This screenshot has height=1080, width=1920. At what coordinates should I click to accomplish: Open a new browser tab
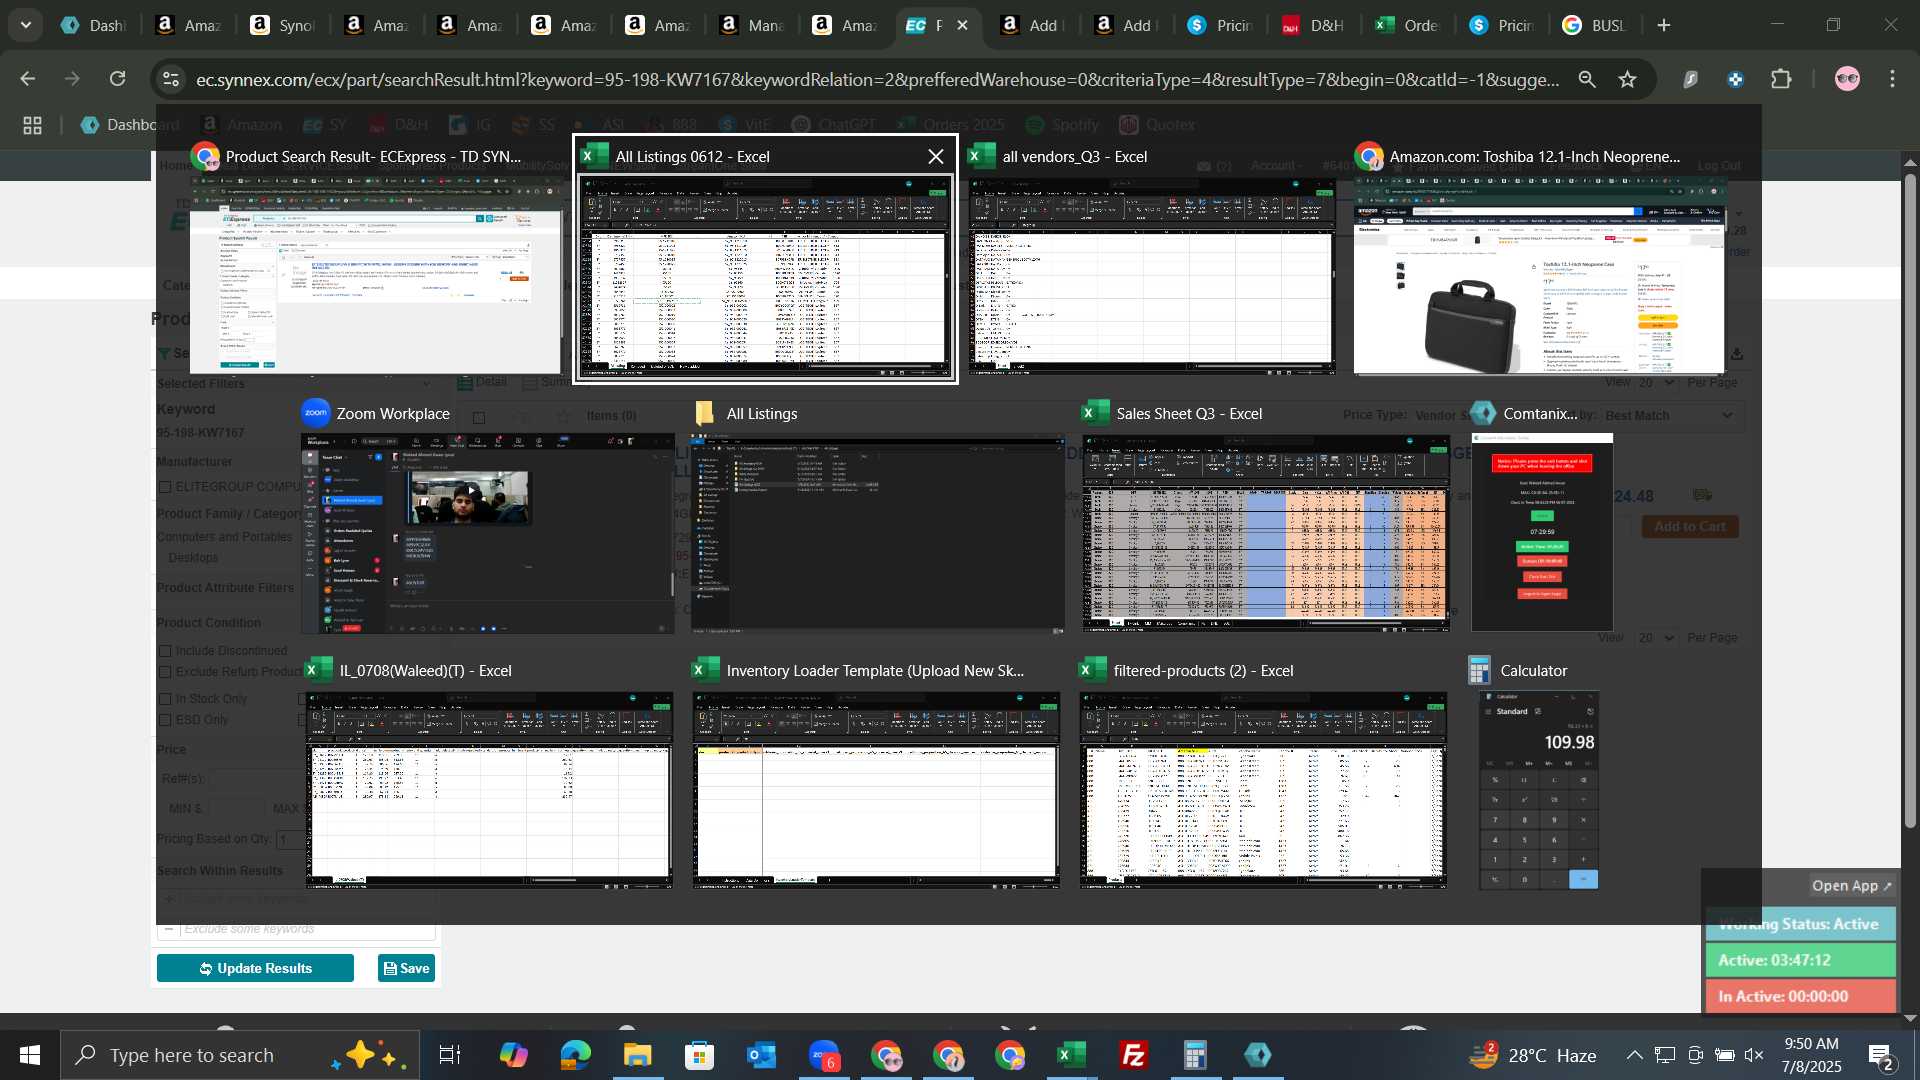tap(1664, 25)
